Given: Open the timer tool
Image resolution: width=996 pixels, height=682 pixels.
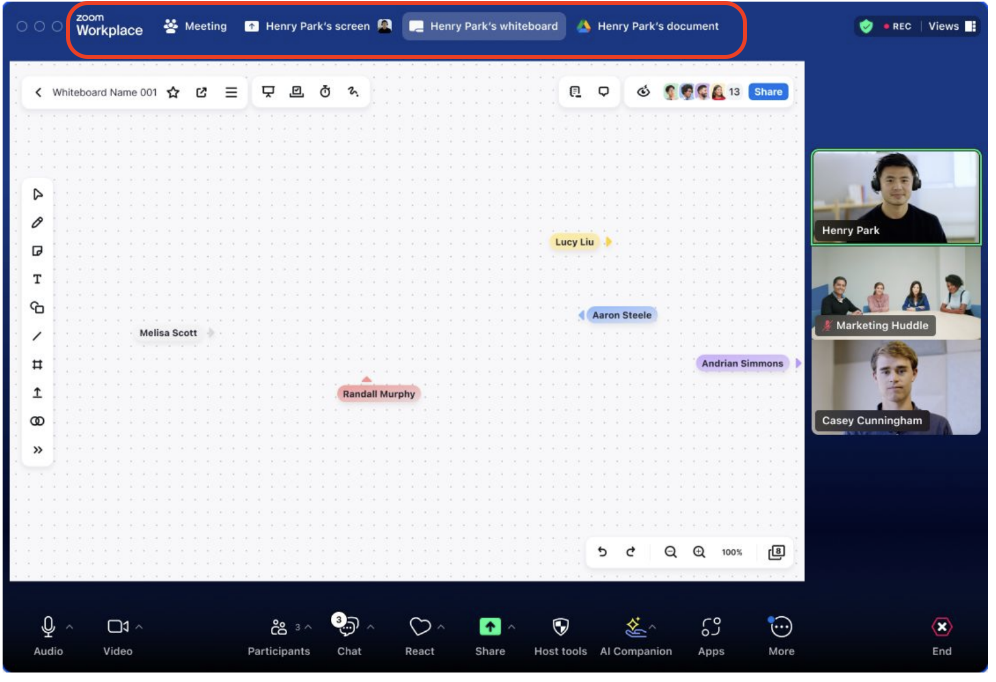Looking at the screenshot, I should click(x=325, y=92).
